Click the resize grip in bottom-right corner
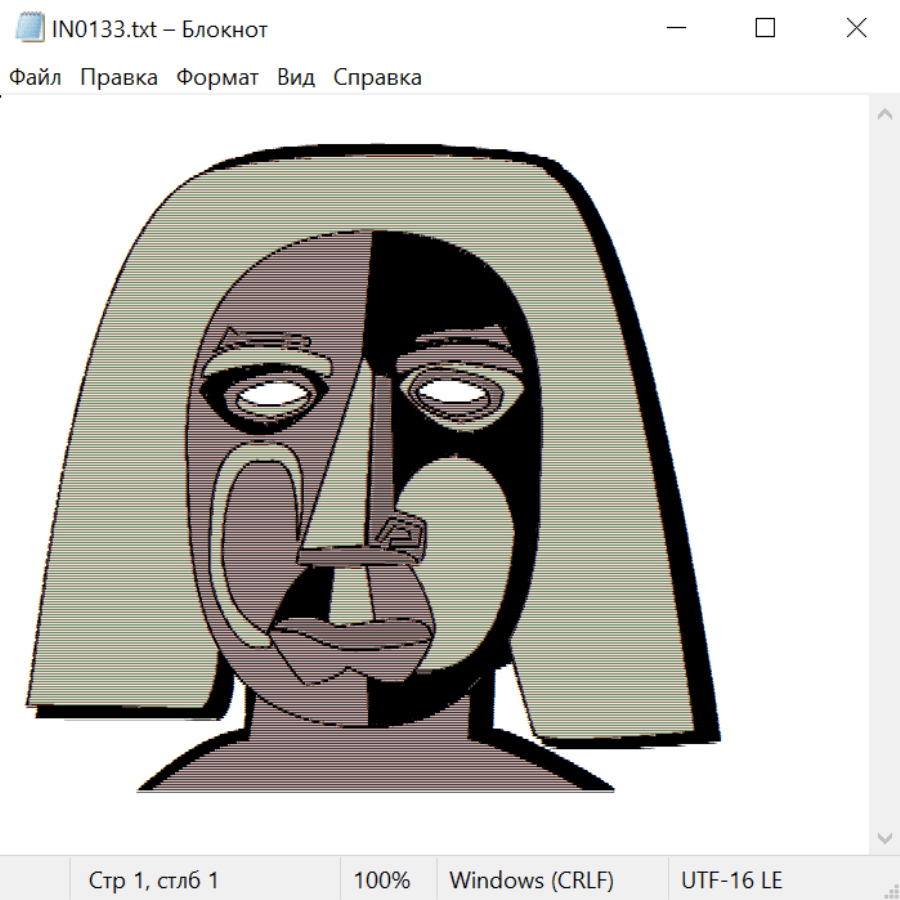 coord(890,890)
